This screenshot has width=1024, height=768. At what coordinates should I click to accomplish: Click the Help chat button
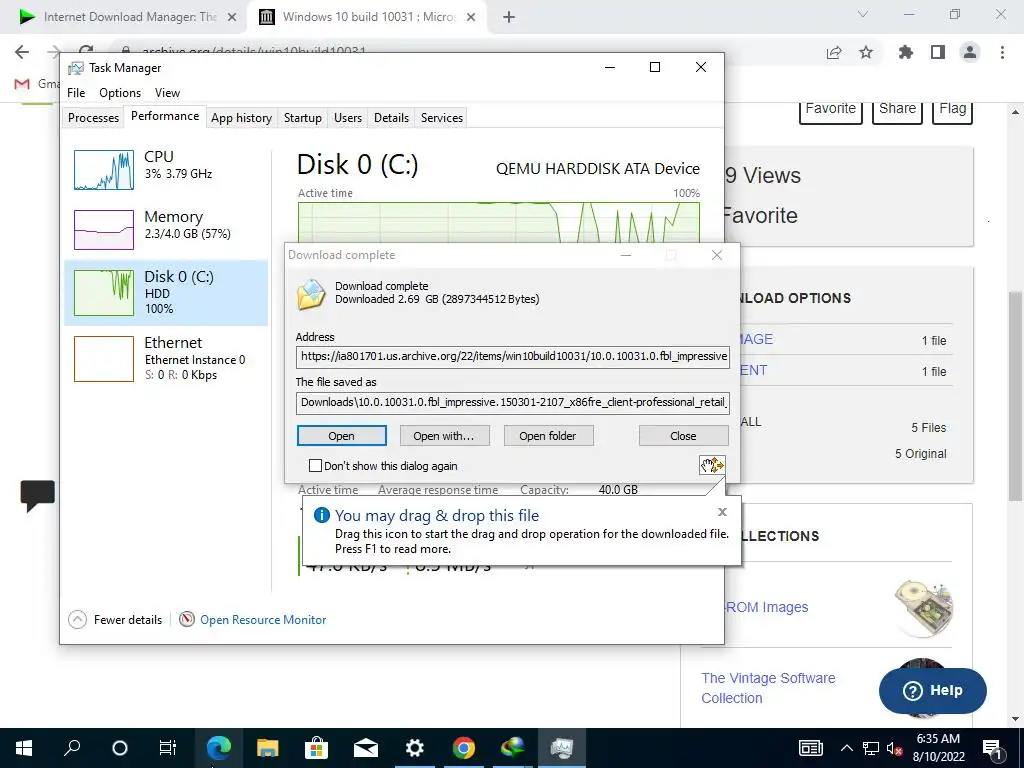[x=933, y=690]
